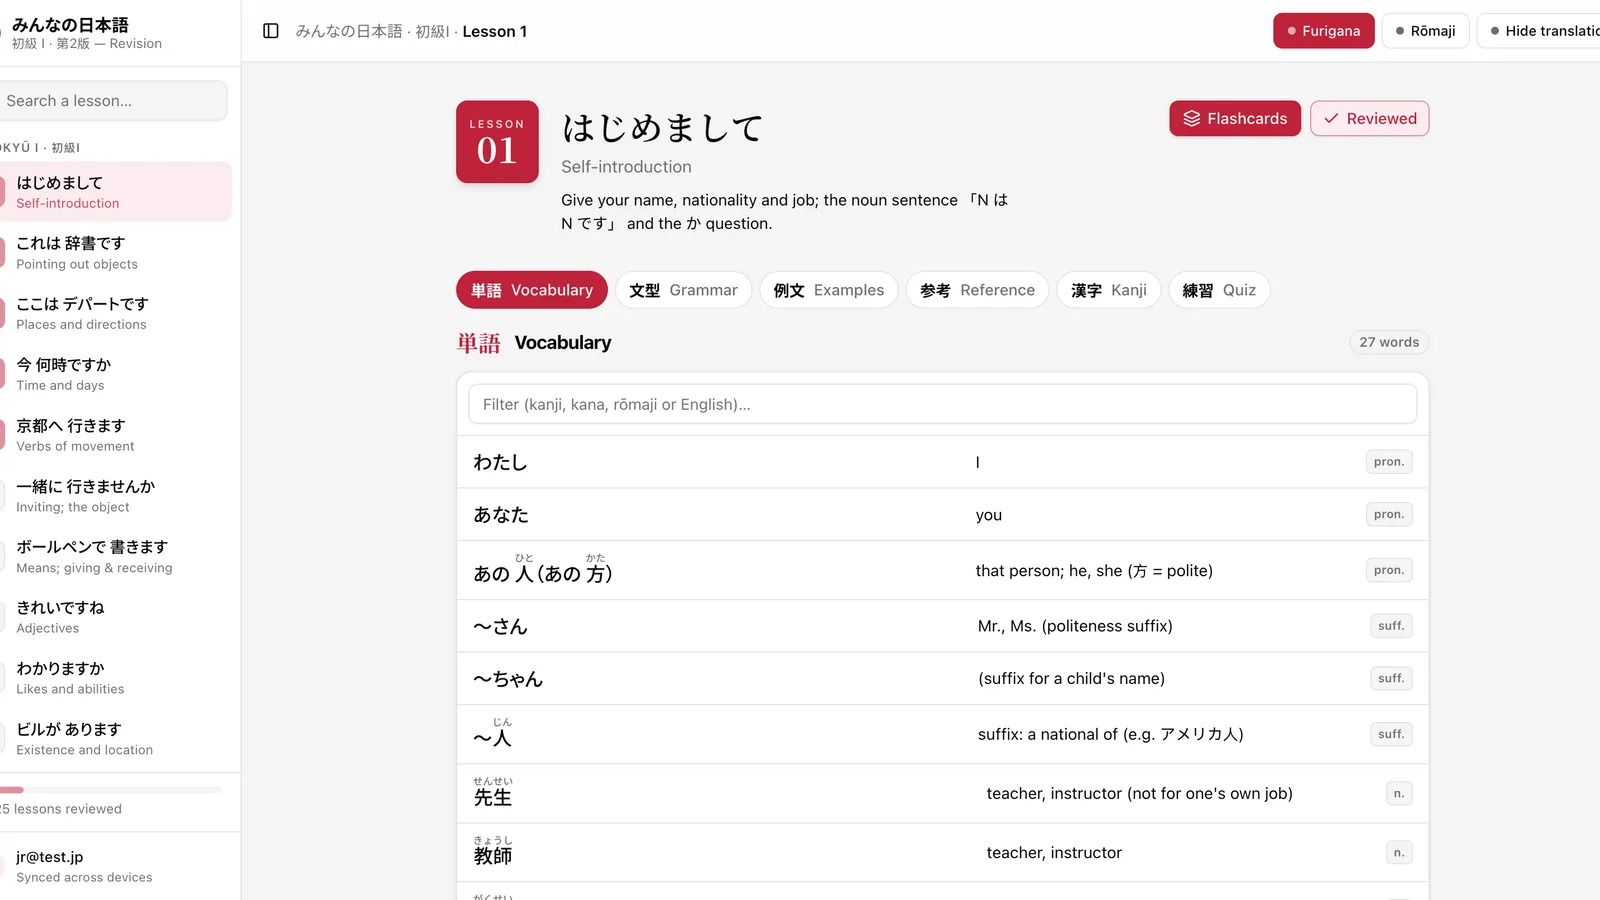
Task: Click the ～ちゃん suffix entry
Action: [508, 679]
